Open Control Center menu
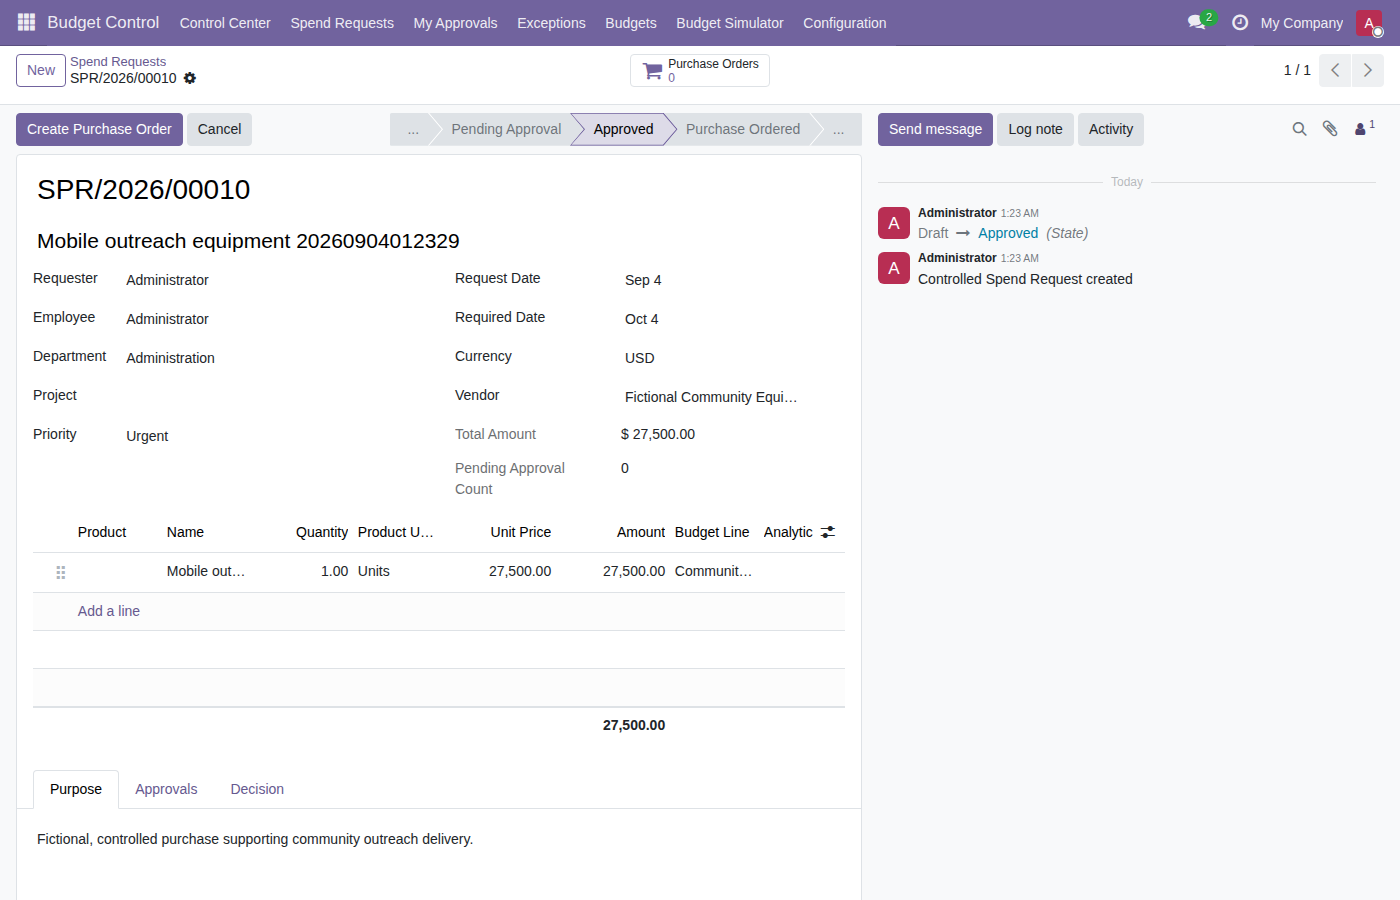 point(225,23)
